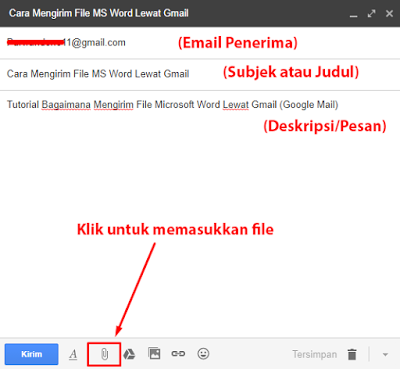Screen dimensions: 400x369
Task: Click the recipient email address field
Action: [200, 43]
